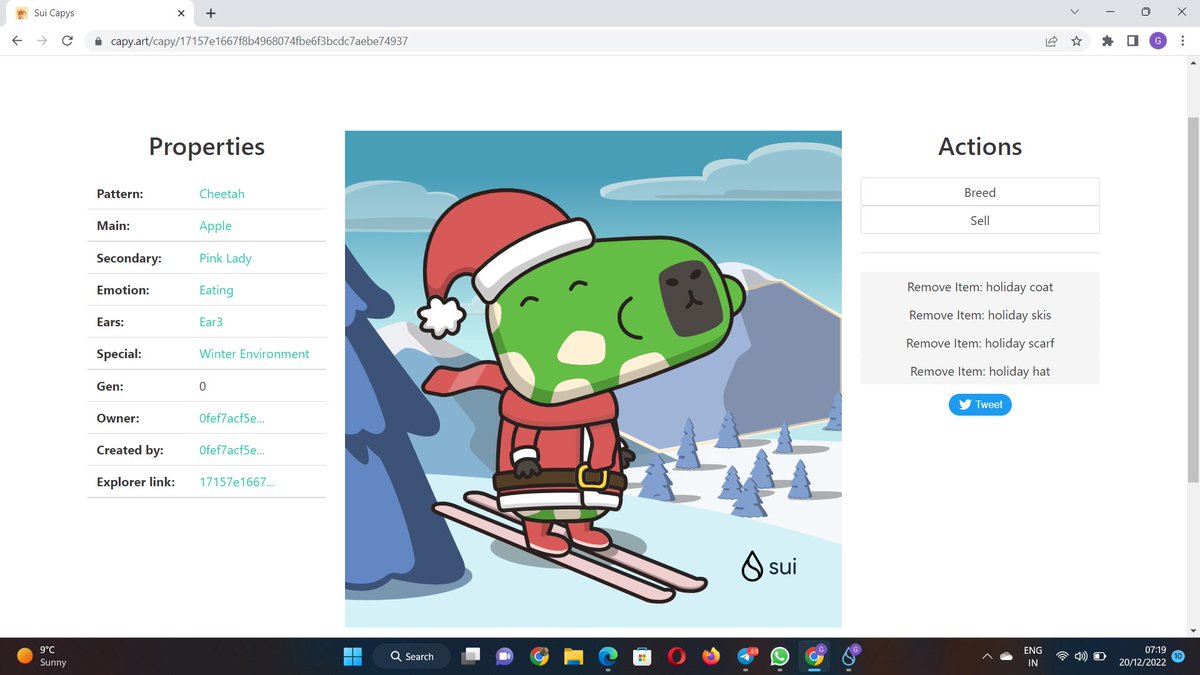Click the capy ski artwork image
This screenshot has width=1200, height=675.
click(593, 379)
